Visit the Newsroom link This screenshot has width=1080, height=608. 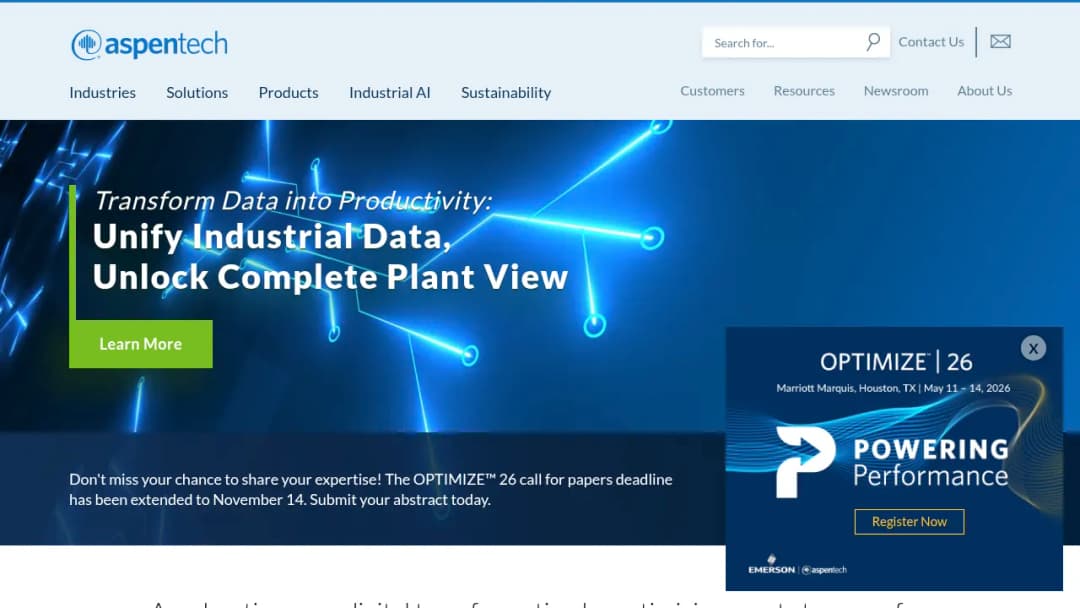pyautogui.click(x=896, y=91)
